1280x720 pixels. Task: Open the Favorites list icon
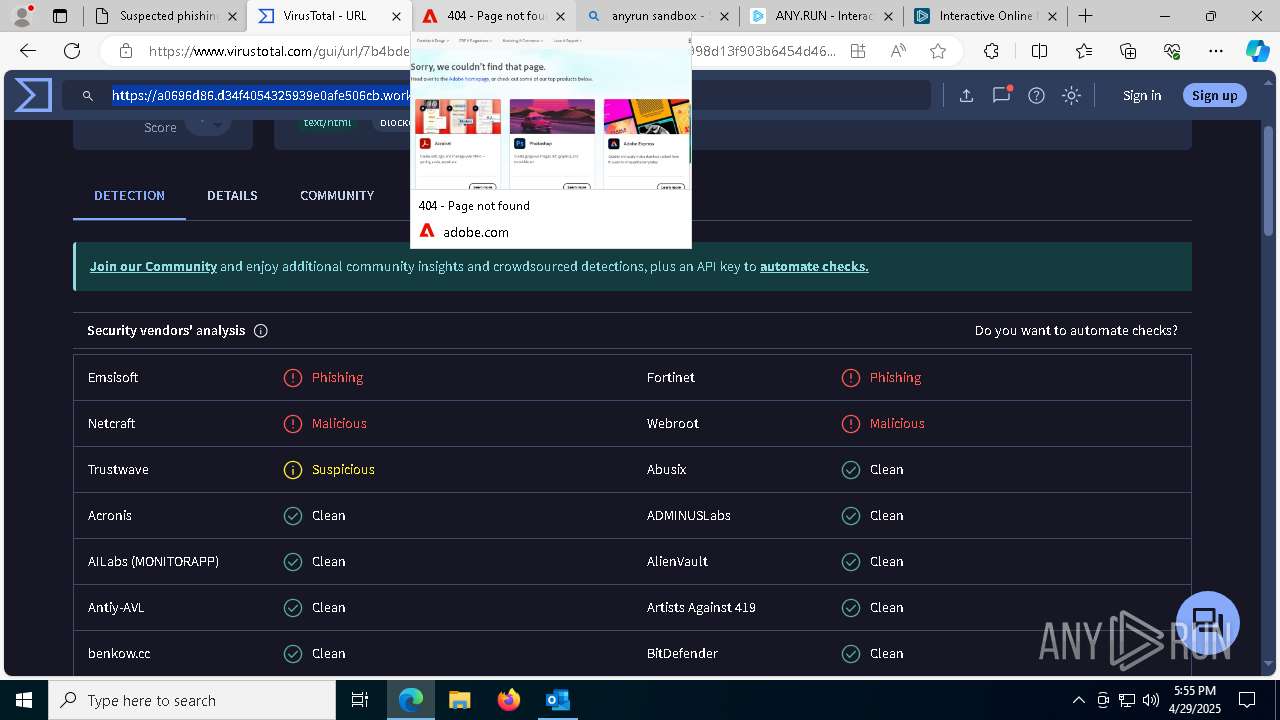pyautogui.click(x=1084, y=51)
